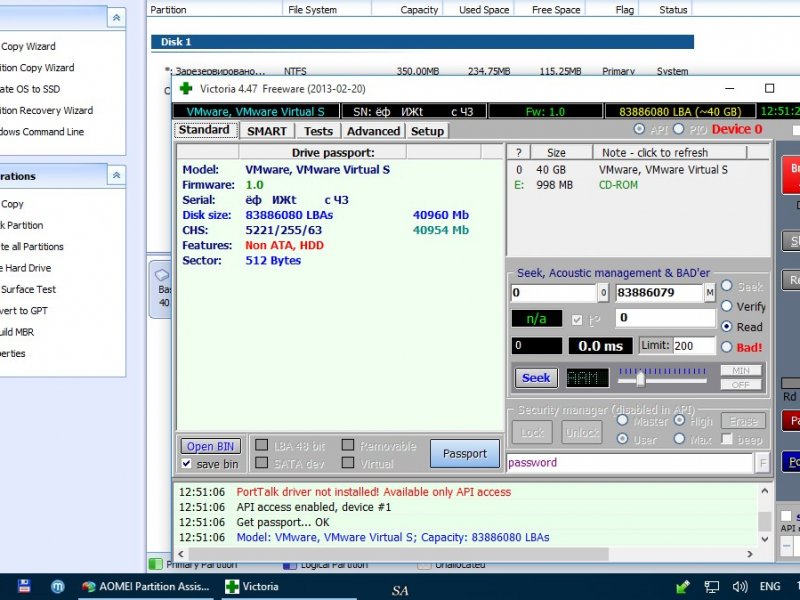This screenshot has height=600, width=800.
Task: Click the AAM display button
Action: pyautogui.click(x=587, y=378)
